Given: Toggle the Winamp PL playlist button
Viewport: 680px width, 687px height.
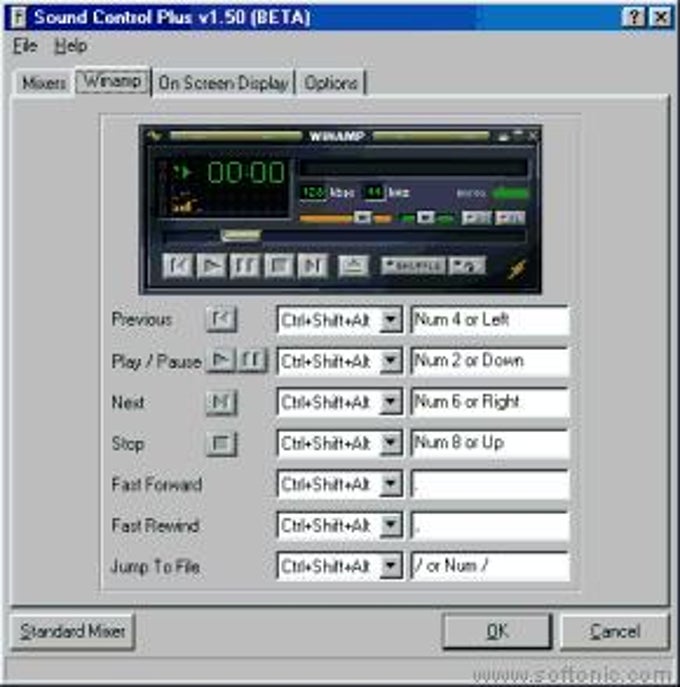Looking at the screenshot, I should pos(510,217).
